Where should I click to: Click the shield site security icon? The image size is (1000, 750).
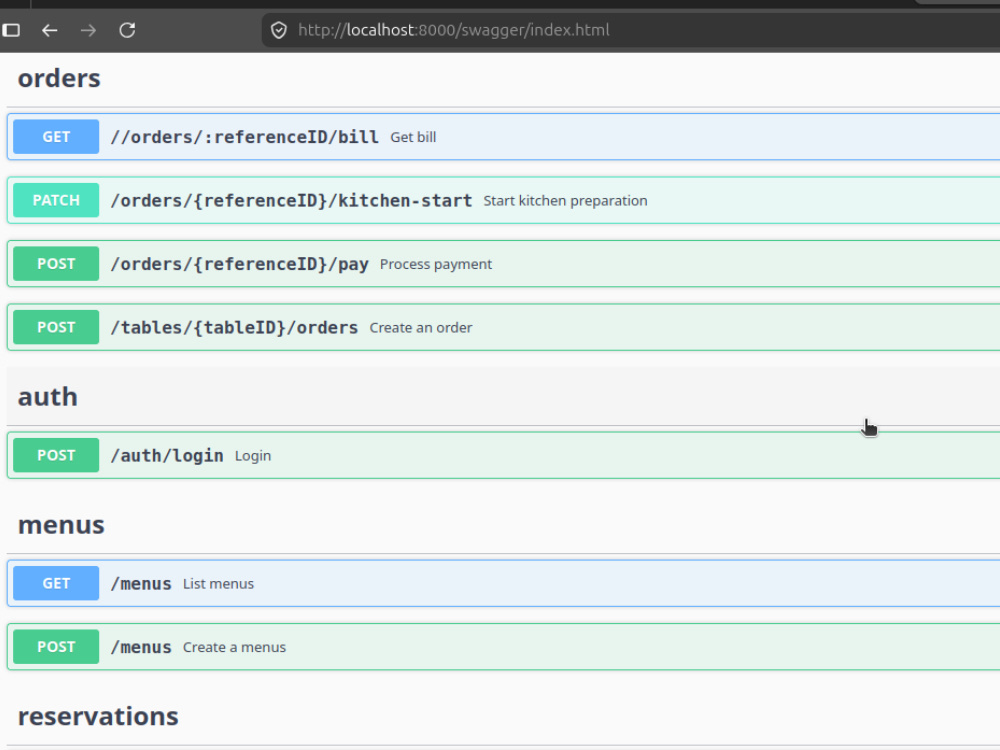click(279, 30)
